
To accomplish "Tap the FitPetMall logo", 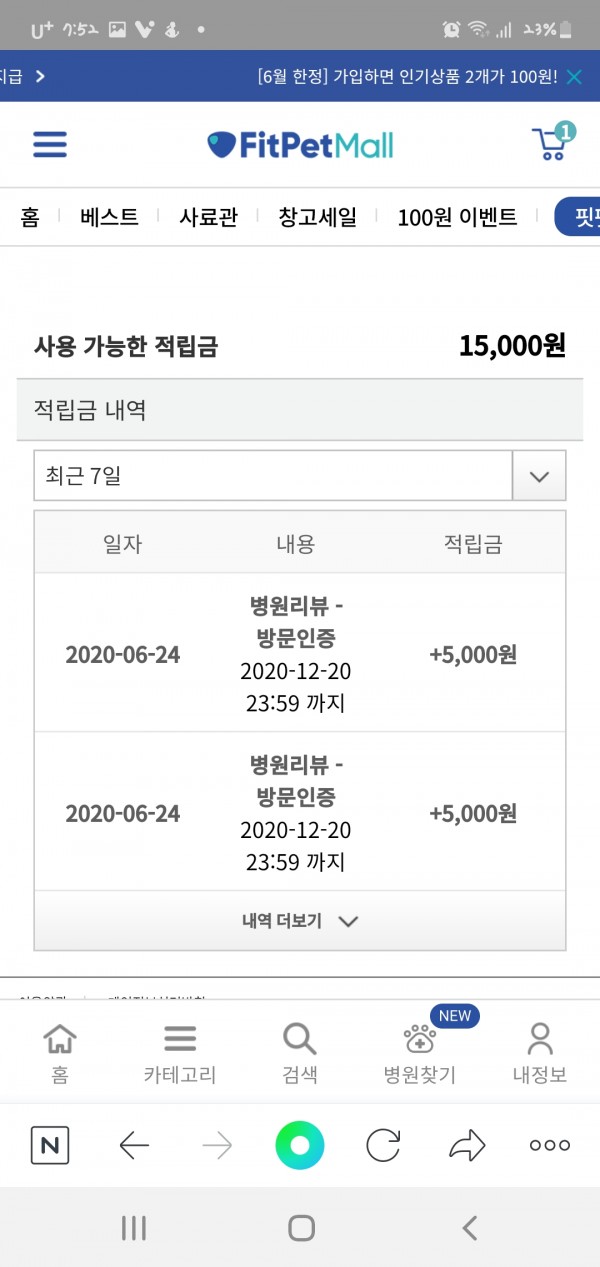I will point(300,145).
